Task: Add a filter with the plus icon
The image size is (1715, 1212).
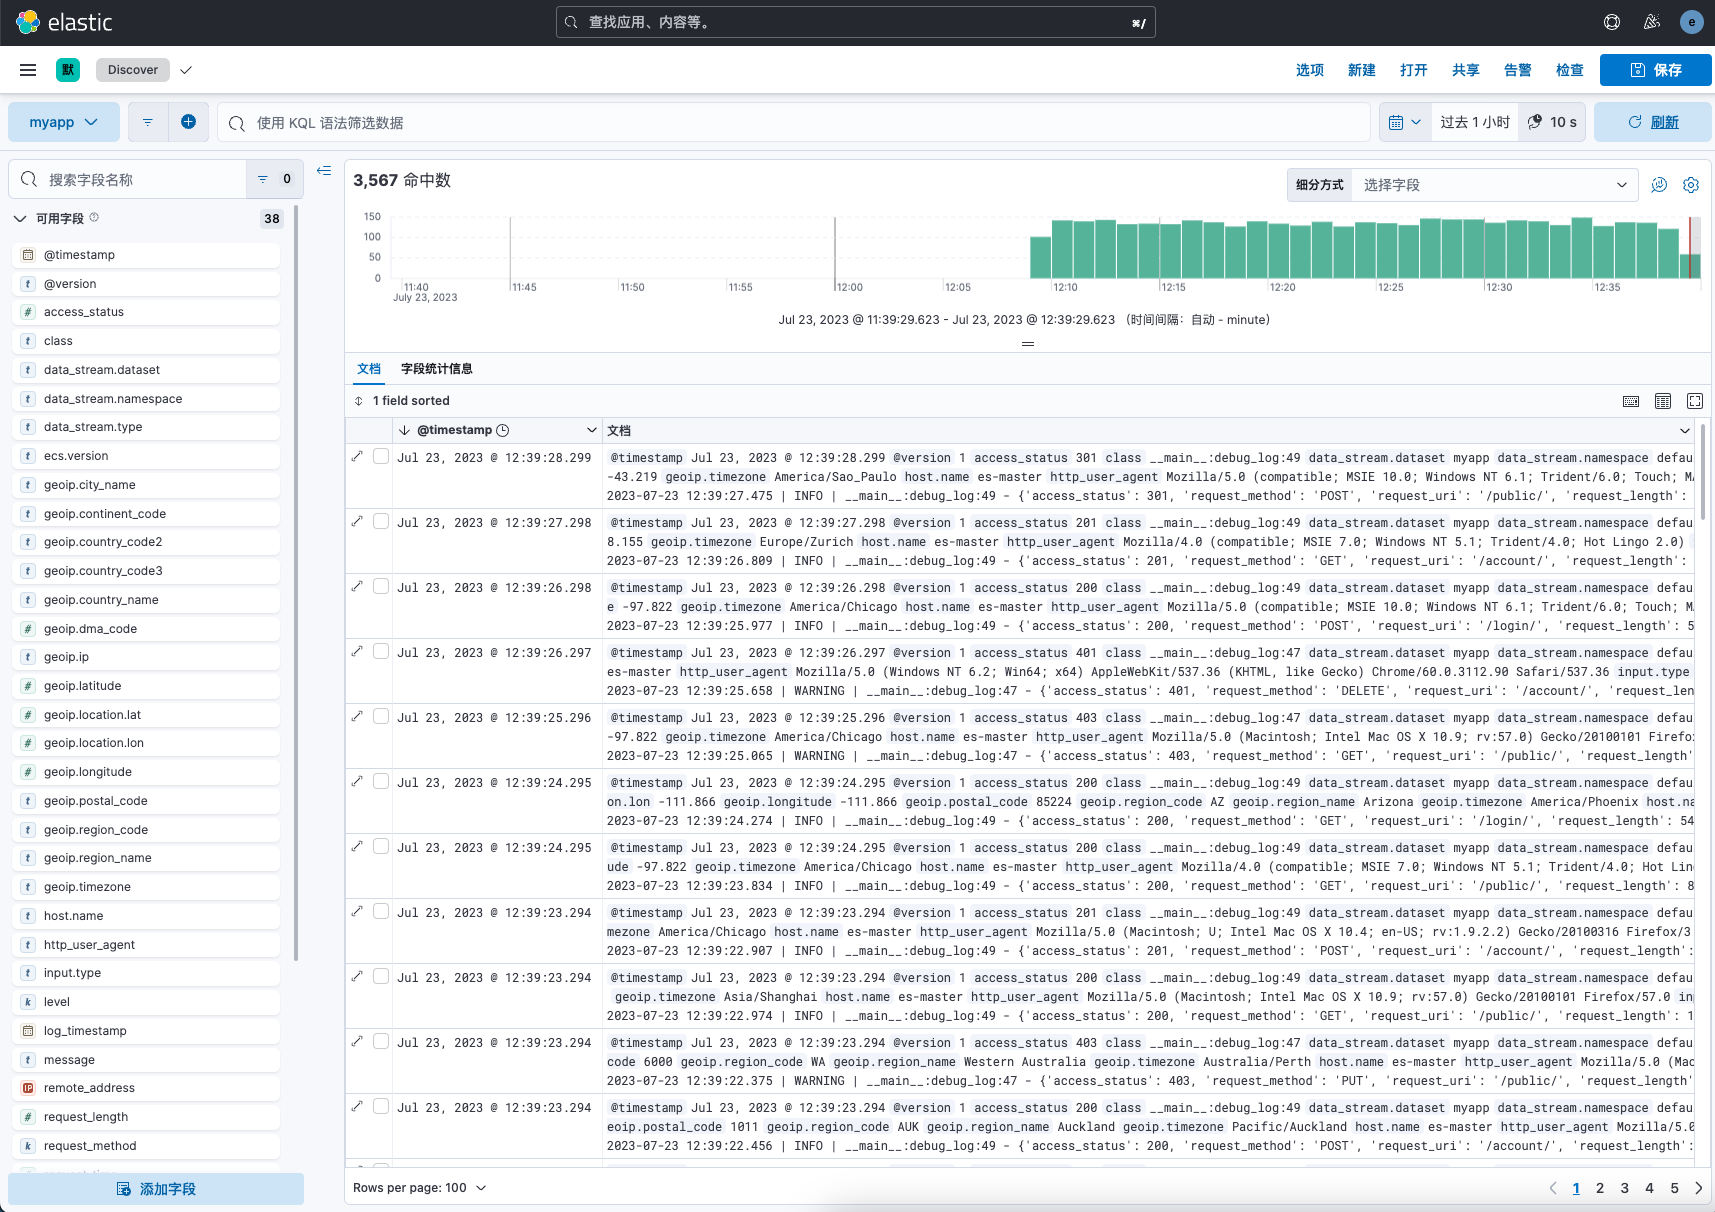Action: coord(188,122)
